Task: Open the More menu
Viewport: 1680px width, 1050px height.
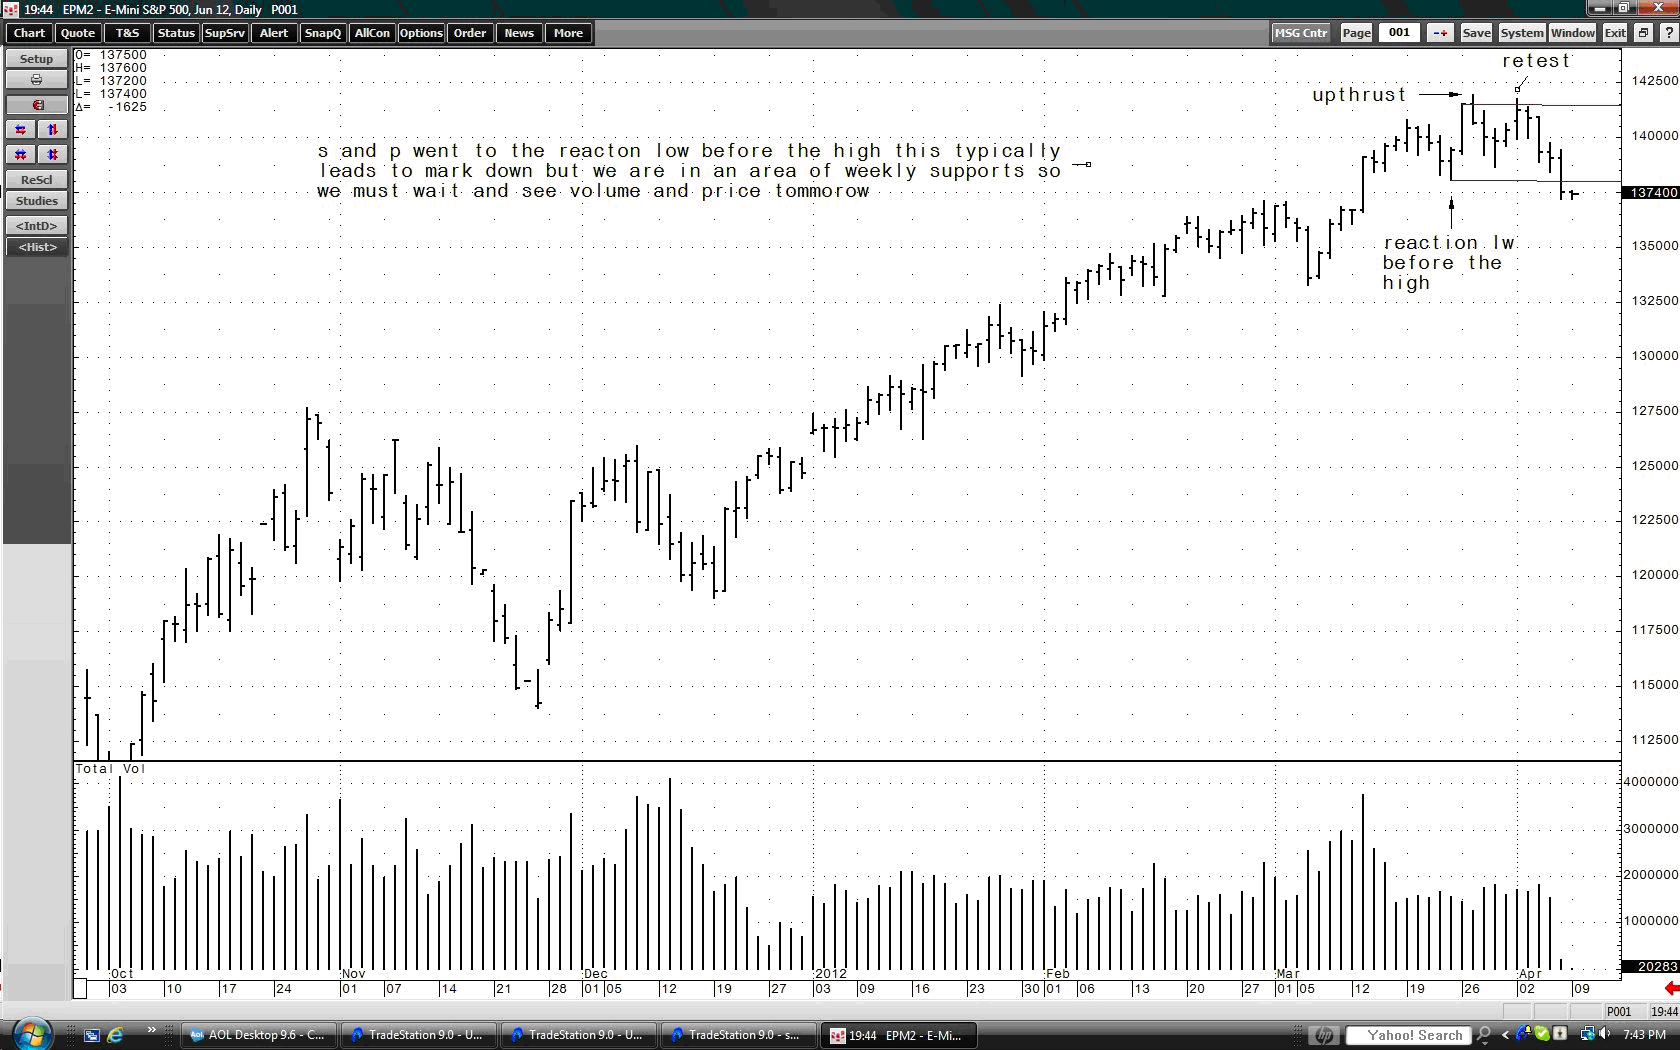Action: tap(568, 33)
